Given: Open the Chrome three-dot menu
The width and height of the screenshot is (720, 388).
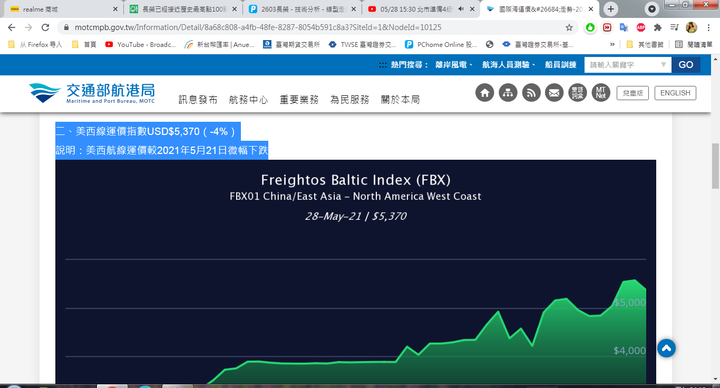Looking at the screenshot, I should (x=709, y=28).
